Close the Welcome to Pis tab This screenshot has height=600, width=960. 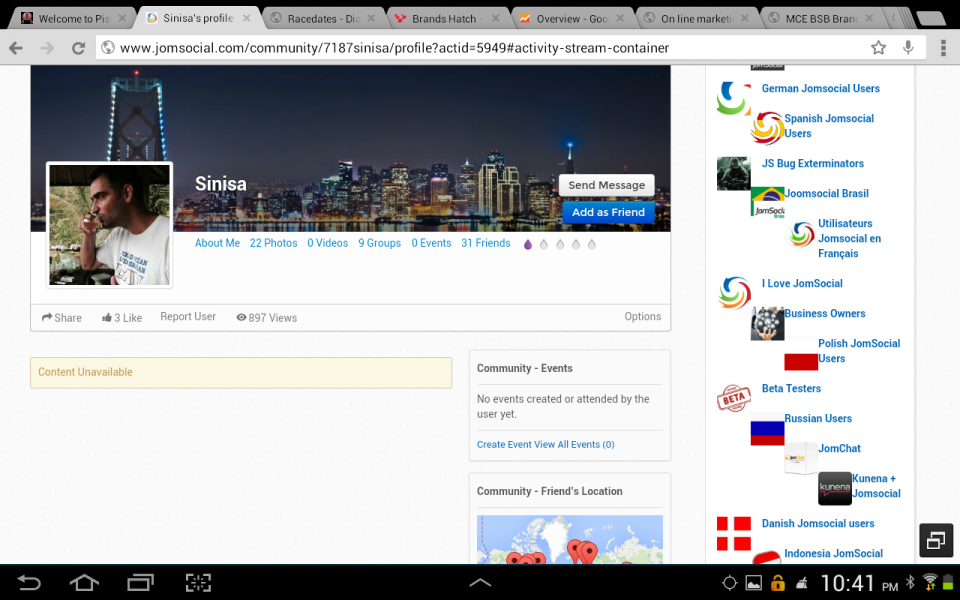point(122,18)
